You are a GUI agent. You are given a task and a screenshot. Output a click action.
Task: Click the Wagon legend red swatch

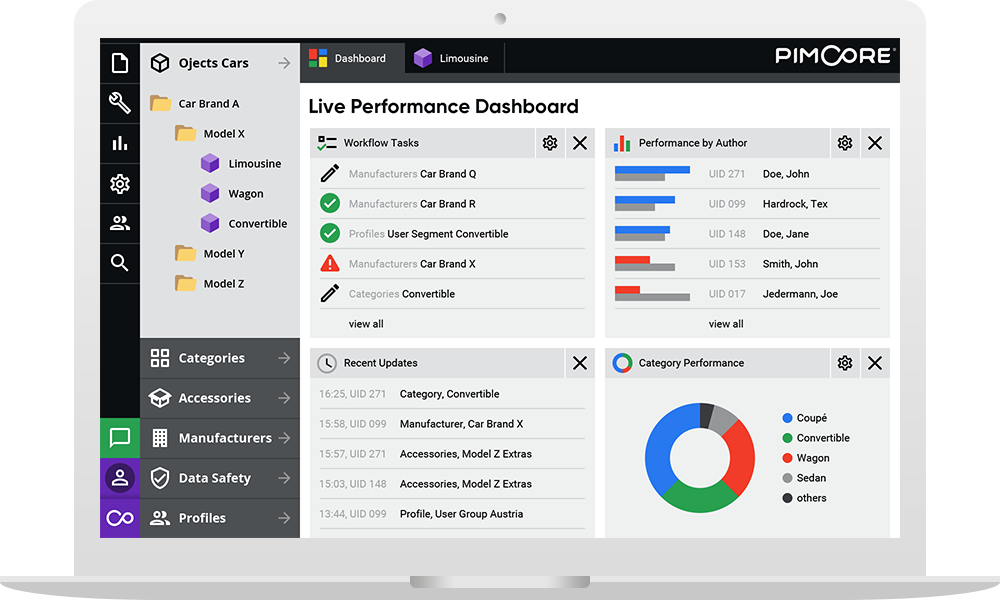pos(787,458)
